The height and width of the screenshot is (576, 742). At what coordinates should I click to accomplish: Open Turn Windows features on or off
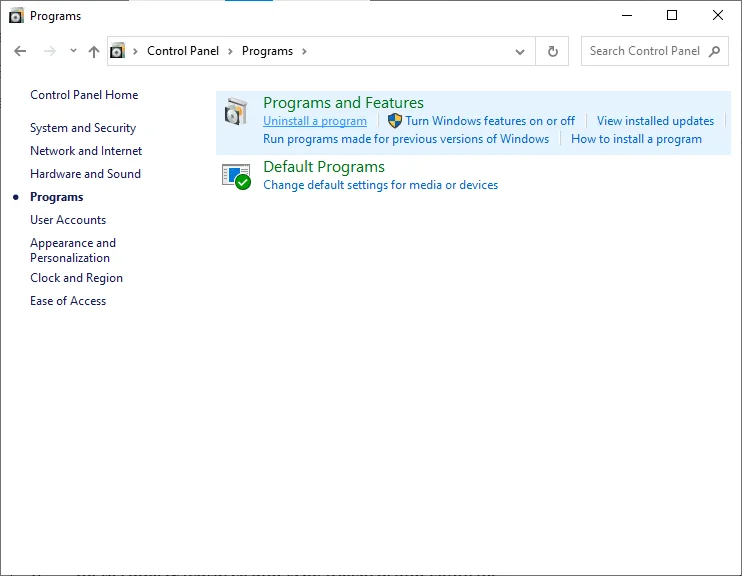pos(490,121)
